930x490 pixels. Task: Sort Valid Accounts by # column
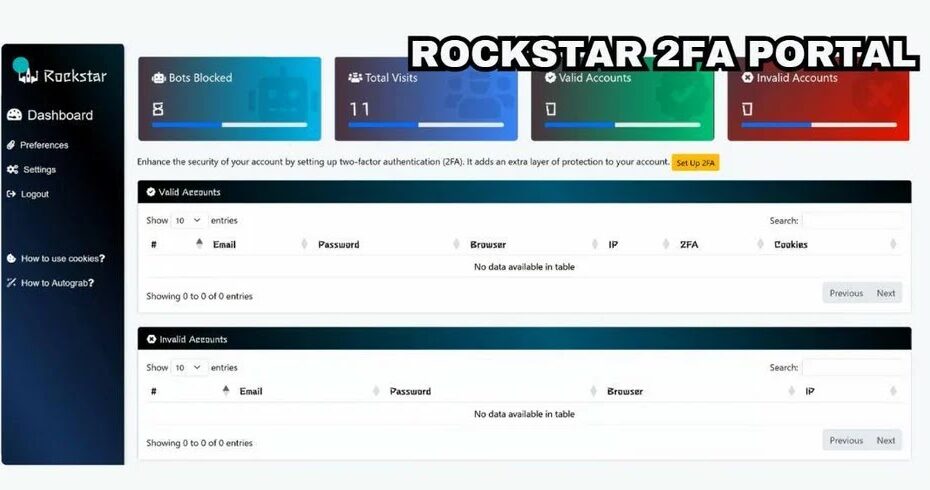pyautogui.click(x=177, y=244)
